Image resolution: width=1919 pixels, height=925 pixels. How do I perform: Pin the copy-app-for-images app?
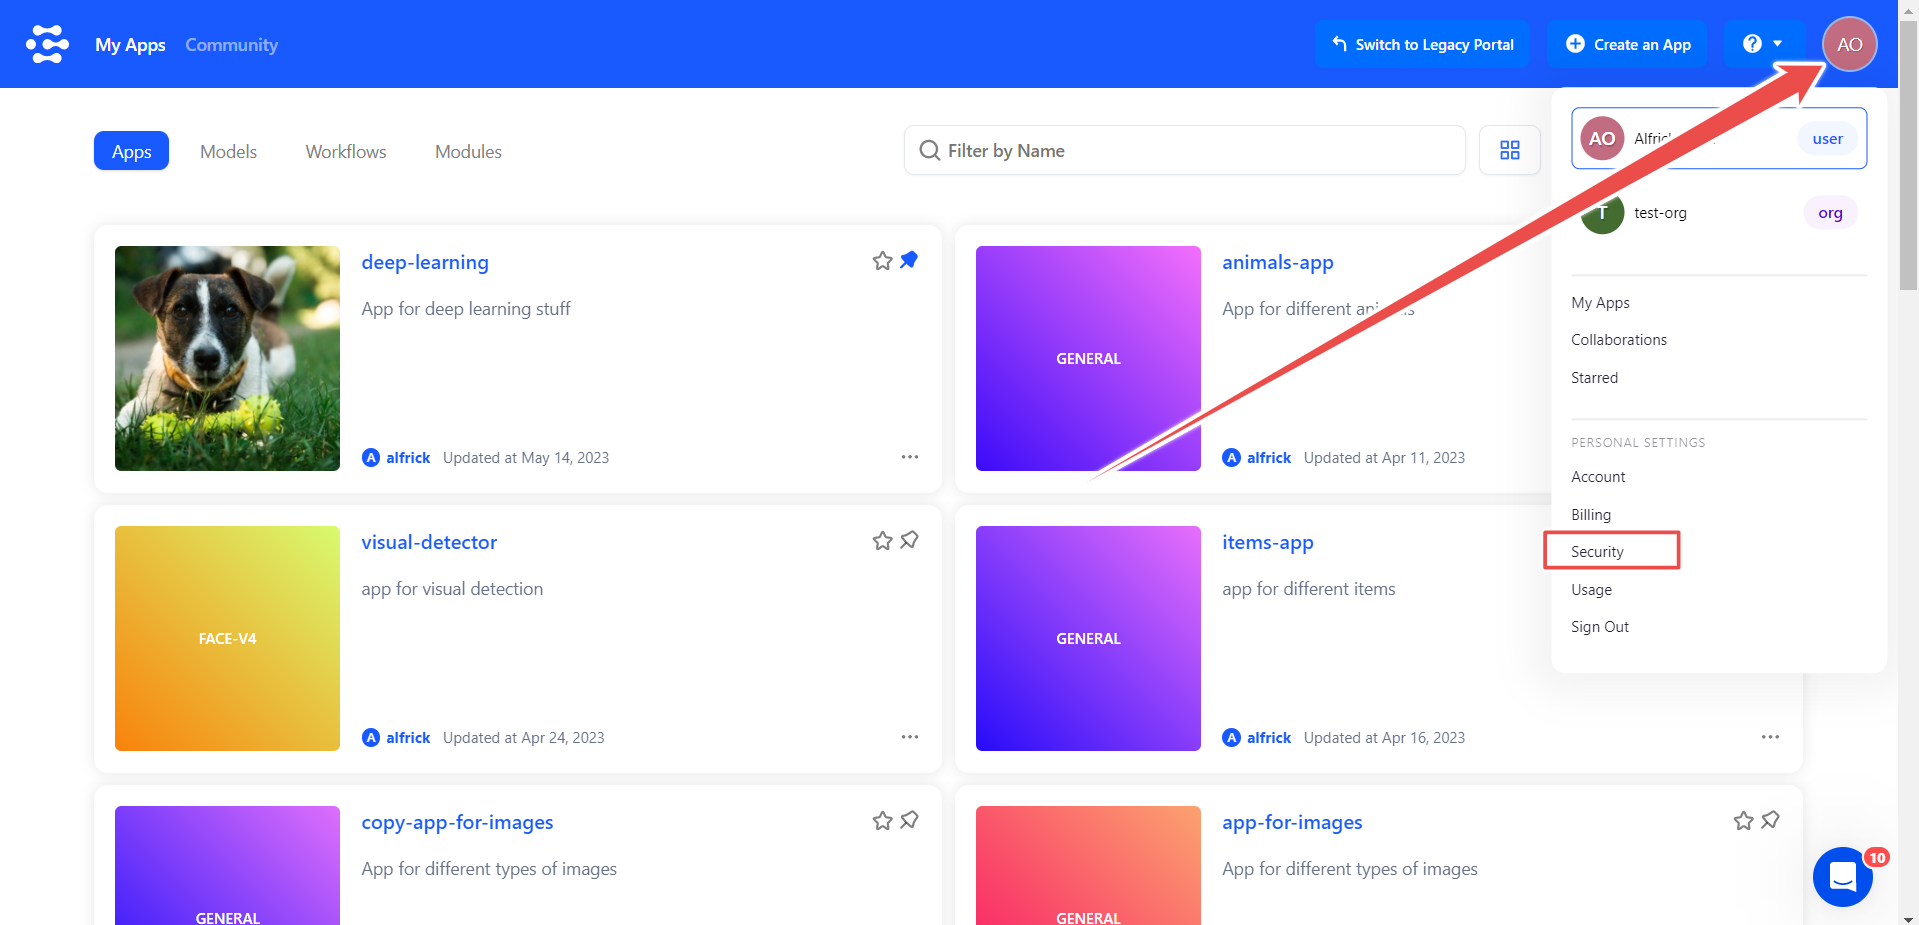[909, 820]
